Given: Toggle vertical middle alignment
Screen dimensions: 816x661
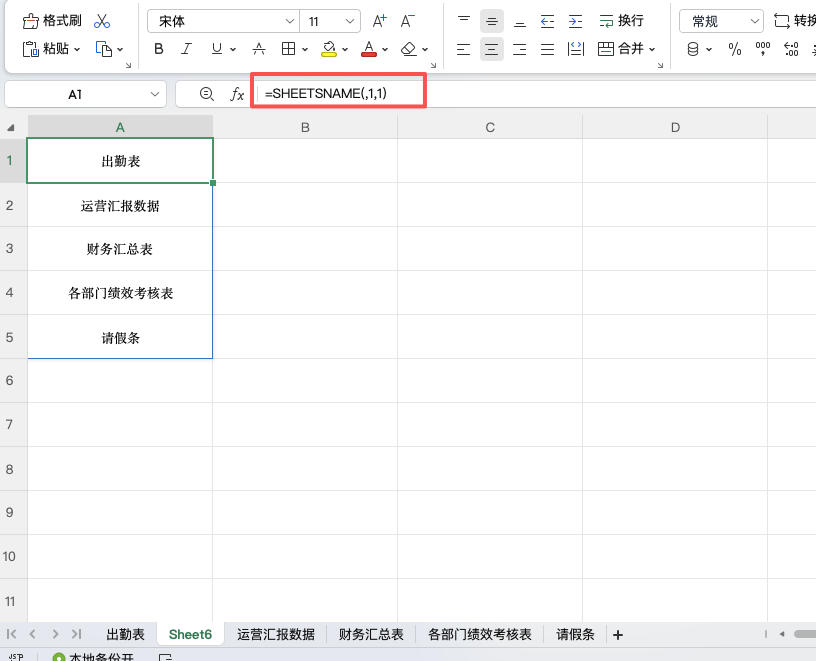Looking at the screenshot, I should pos(492,21).
